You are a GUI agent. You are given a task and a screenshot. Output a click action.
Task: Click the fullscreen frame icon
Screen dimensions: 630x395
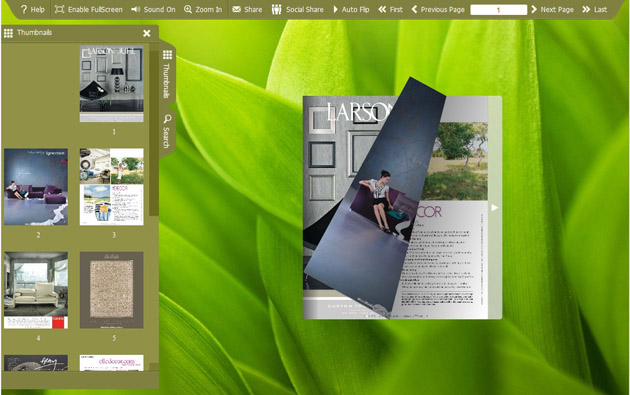[x=59, y=9]
